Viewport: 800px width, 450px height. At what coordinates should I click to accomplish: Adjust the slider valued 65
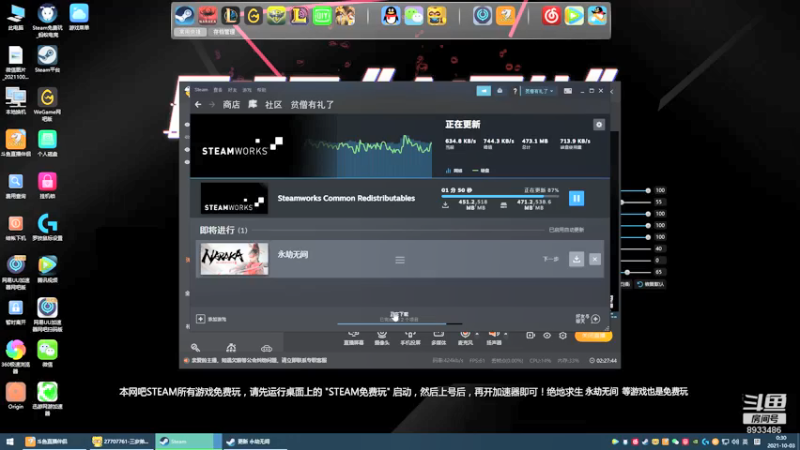pos(628,272)
